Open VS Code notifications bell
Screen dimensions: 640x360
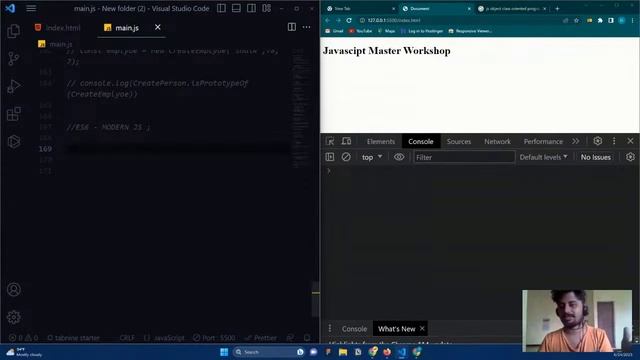coord(307,338)
